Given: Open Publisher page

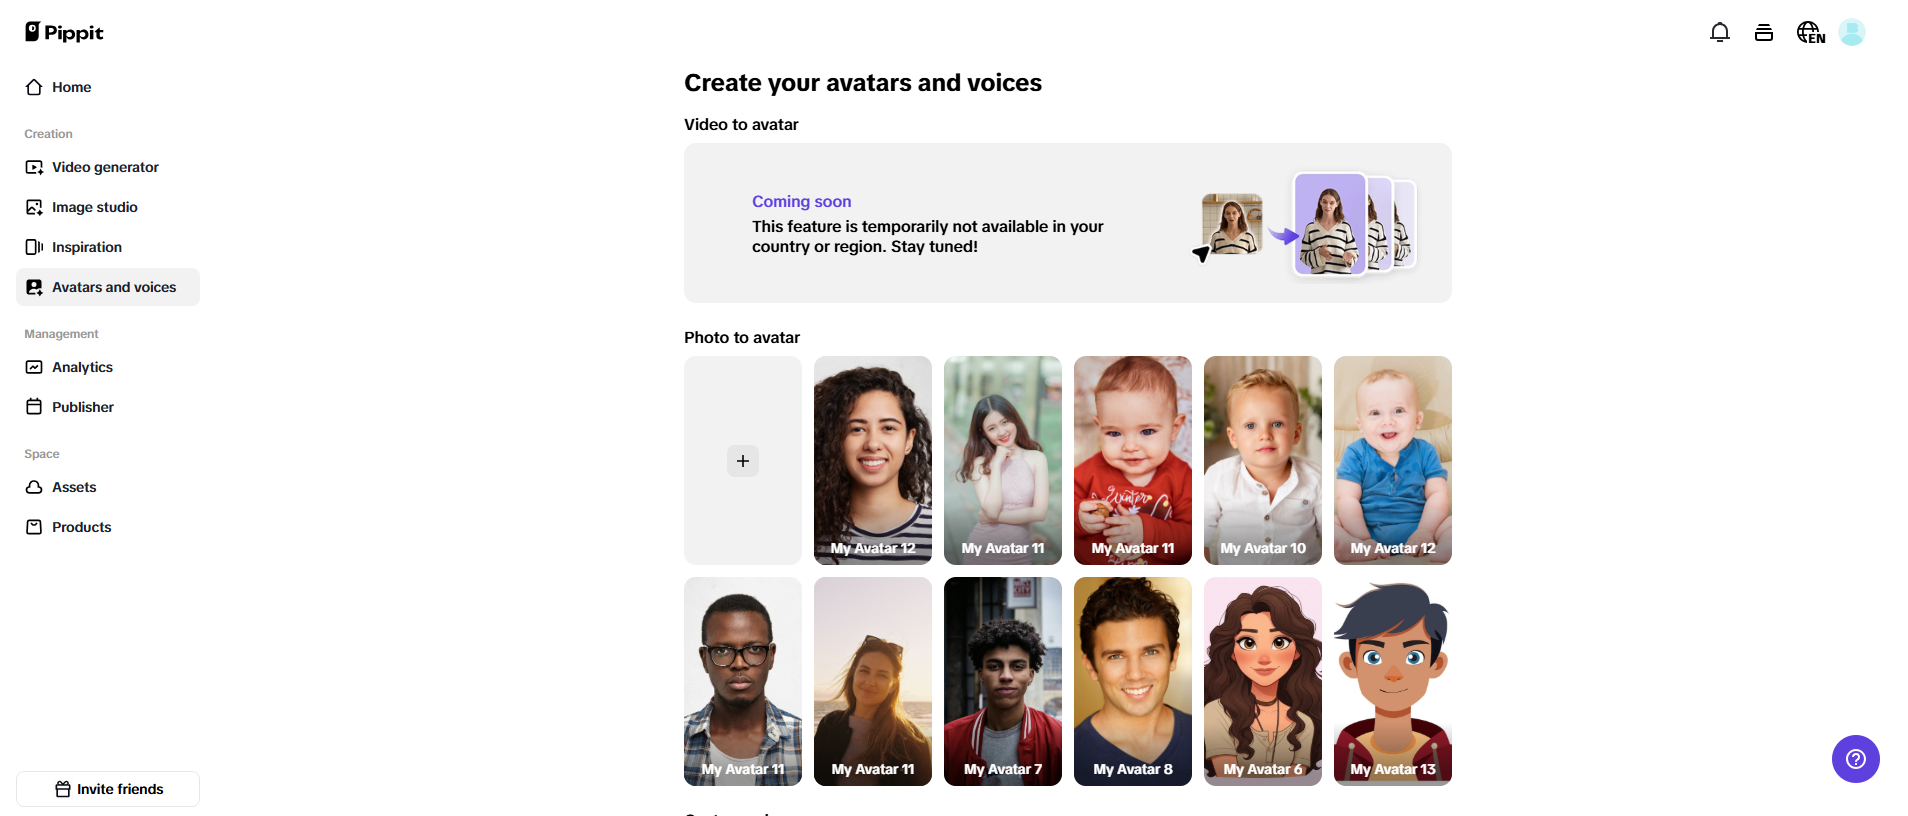Looking at the screenshot, I should click(82, 407).
